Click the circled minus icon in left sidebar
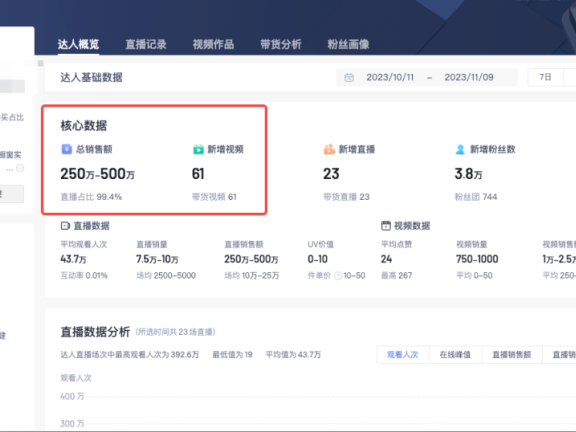This screenshot has width=576, height=432. 20,168
